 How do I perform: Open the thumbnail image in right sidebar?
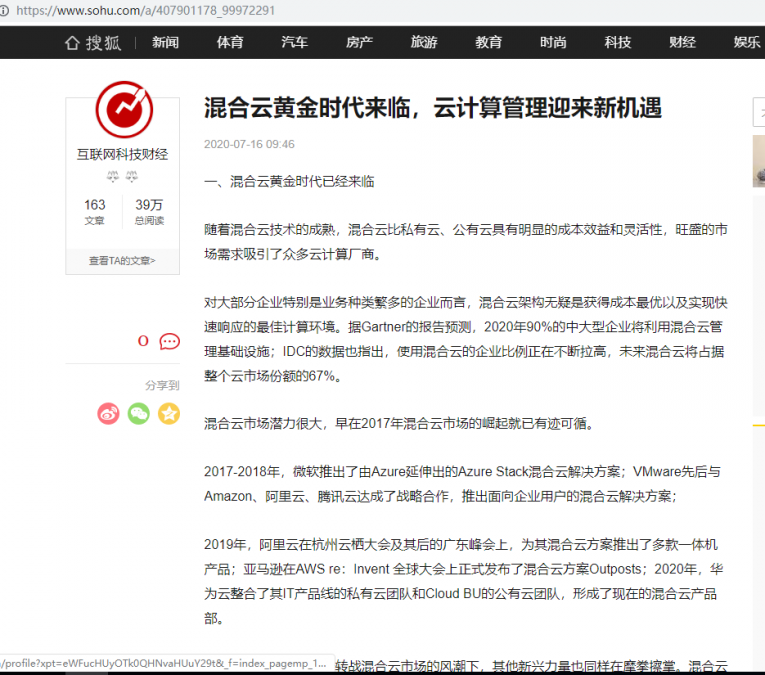[x=759, y=161]
